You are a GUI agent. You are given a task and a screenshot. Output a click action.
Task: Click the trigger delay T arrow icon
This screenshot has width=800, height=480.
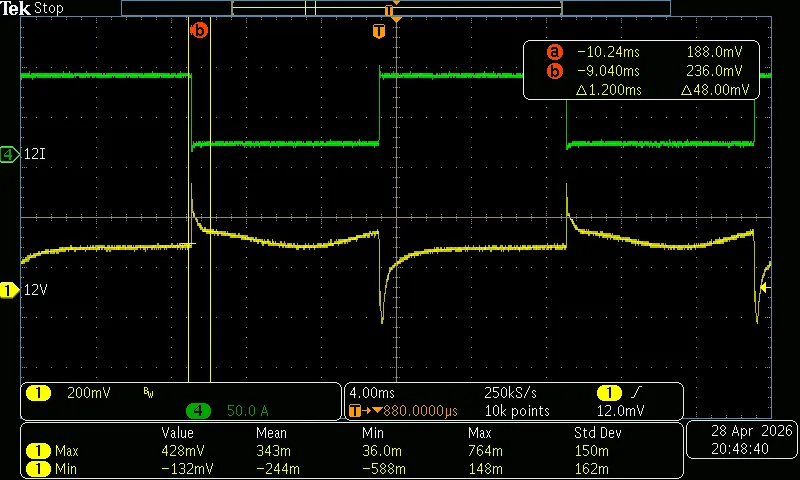coord(365,411)
